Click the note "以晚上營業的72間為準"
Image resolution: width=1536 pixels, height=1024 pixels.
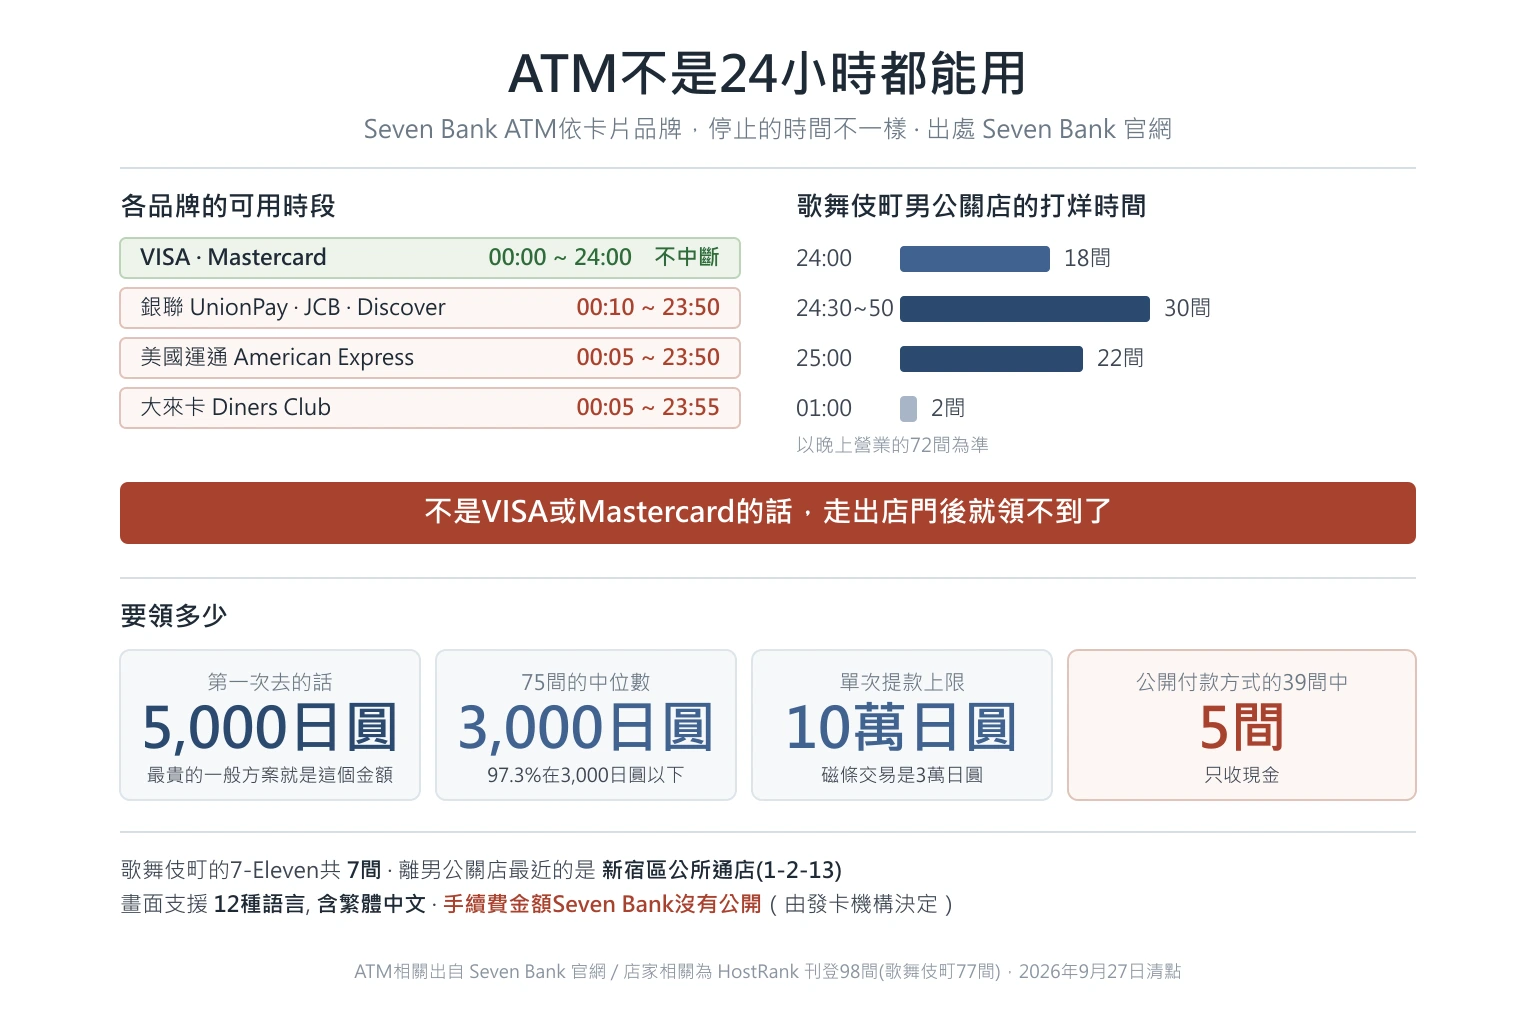point(892,445)
